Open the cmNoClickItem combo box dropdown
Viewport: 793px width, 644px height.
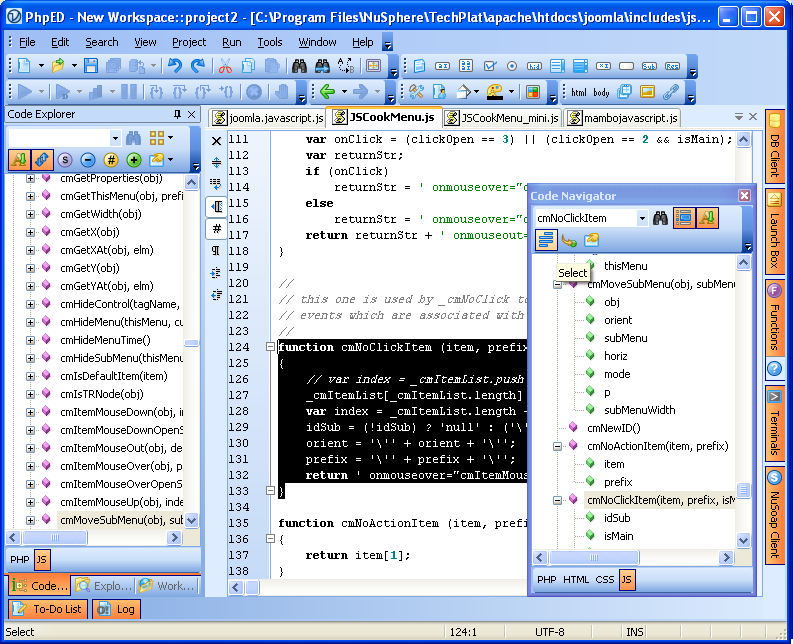pyautogui.click(x=642, y=219)
